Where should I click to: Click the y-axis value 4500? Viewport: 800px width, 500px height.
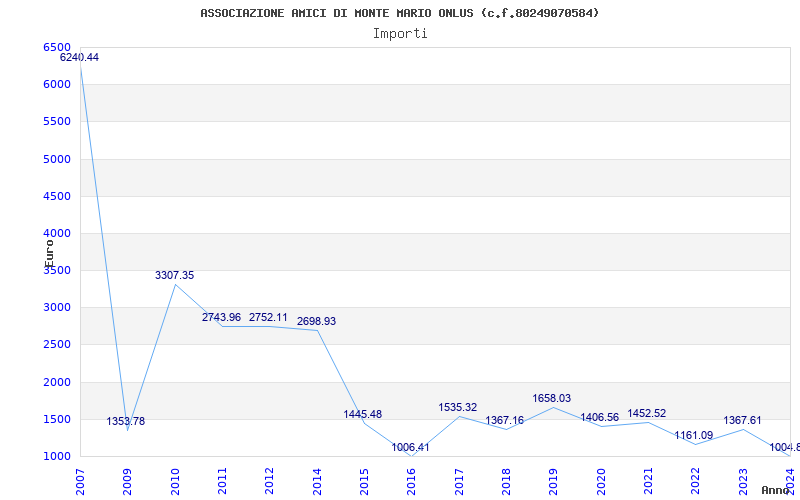[x=57, y=196]
